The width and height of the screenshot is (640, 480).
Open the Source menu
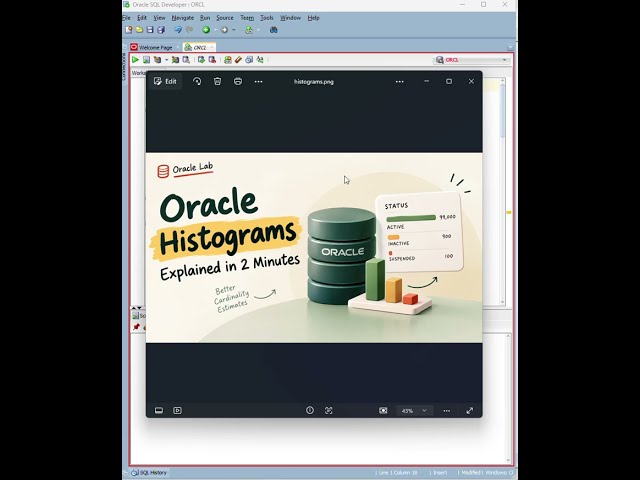pos(224,18)
